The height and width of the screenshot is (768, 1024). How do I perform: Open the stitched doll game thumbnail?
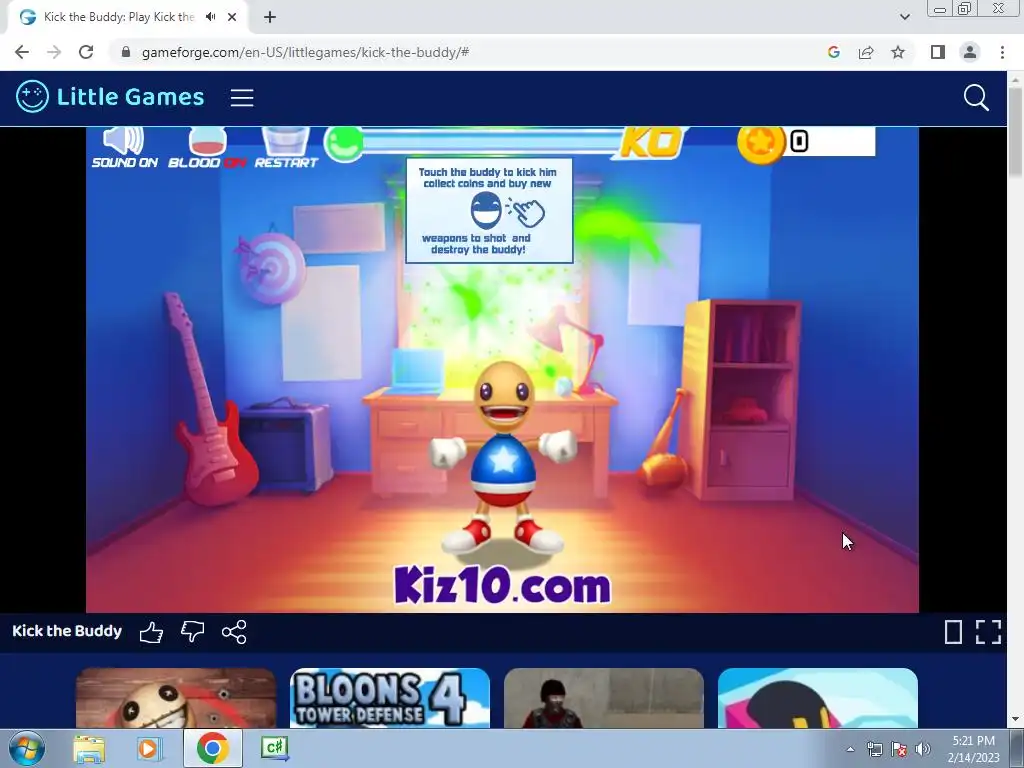[176, 697]
